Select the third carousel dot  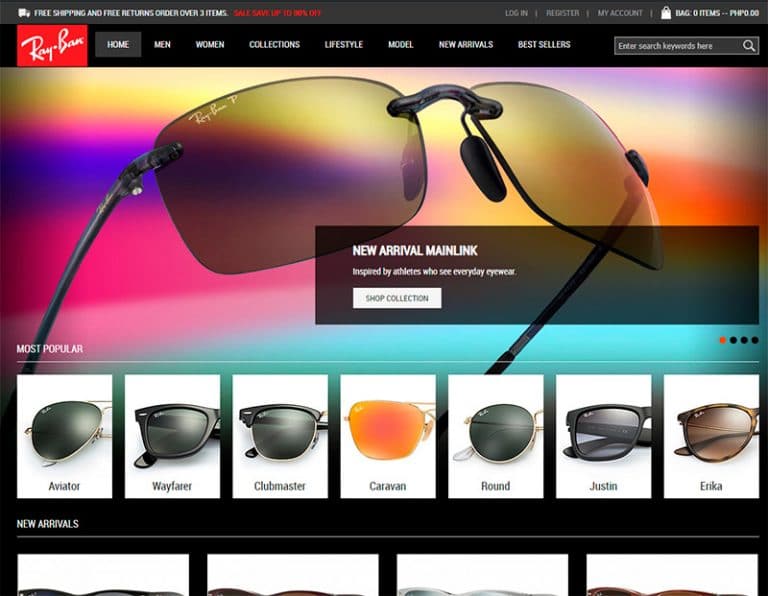pyautogui.click(x=744, y=340)
